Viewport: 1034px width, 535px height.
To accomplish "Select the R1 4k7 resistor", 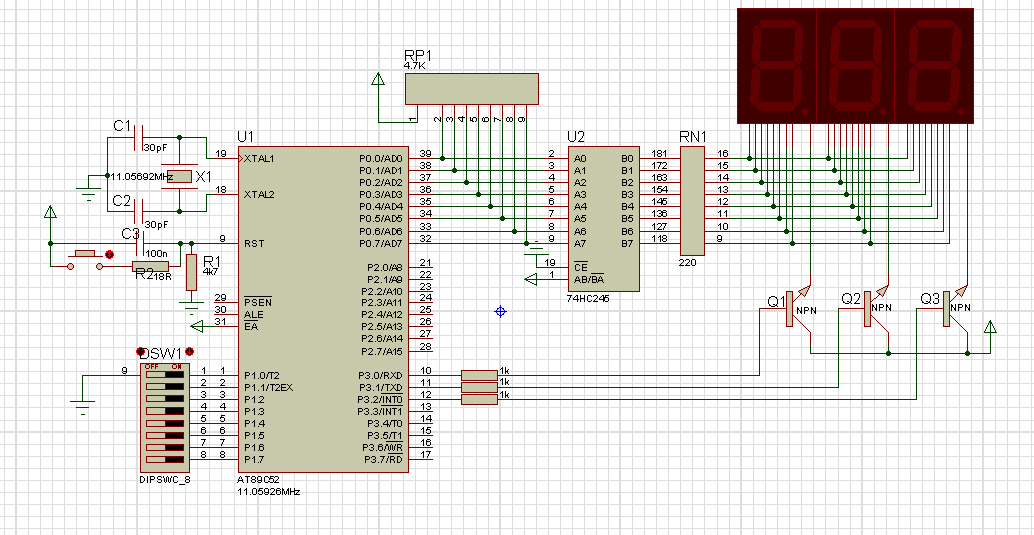I will [x=191, y=272].
